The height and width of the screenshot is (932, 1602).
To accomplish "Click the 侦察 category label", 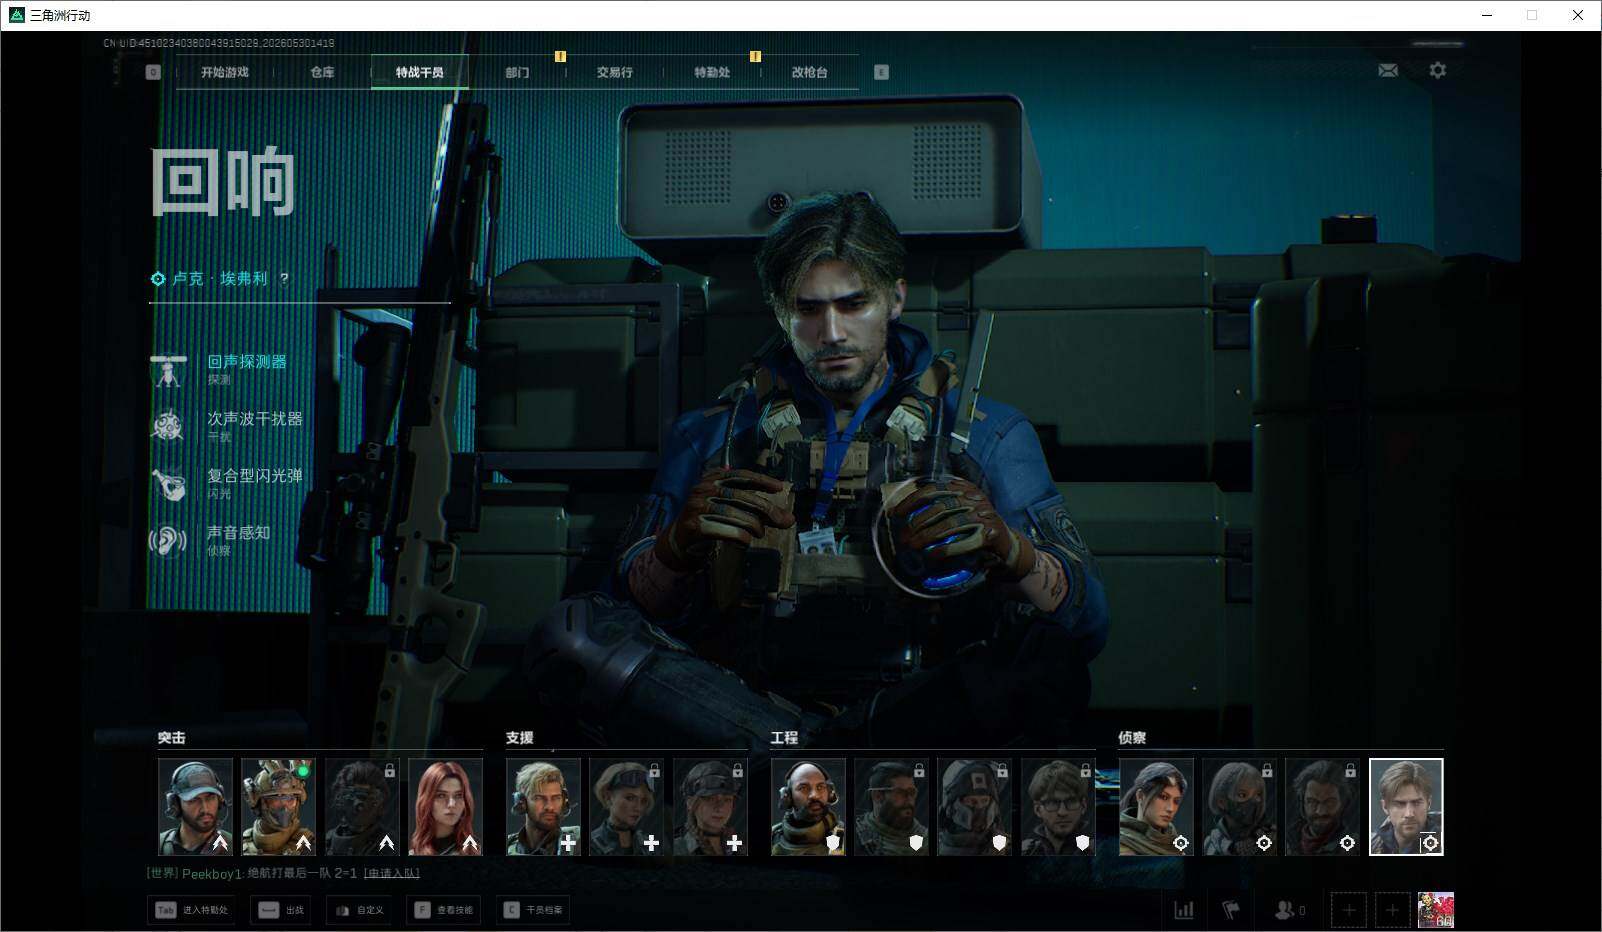I will pos(1132,738).
